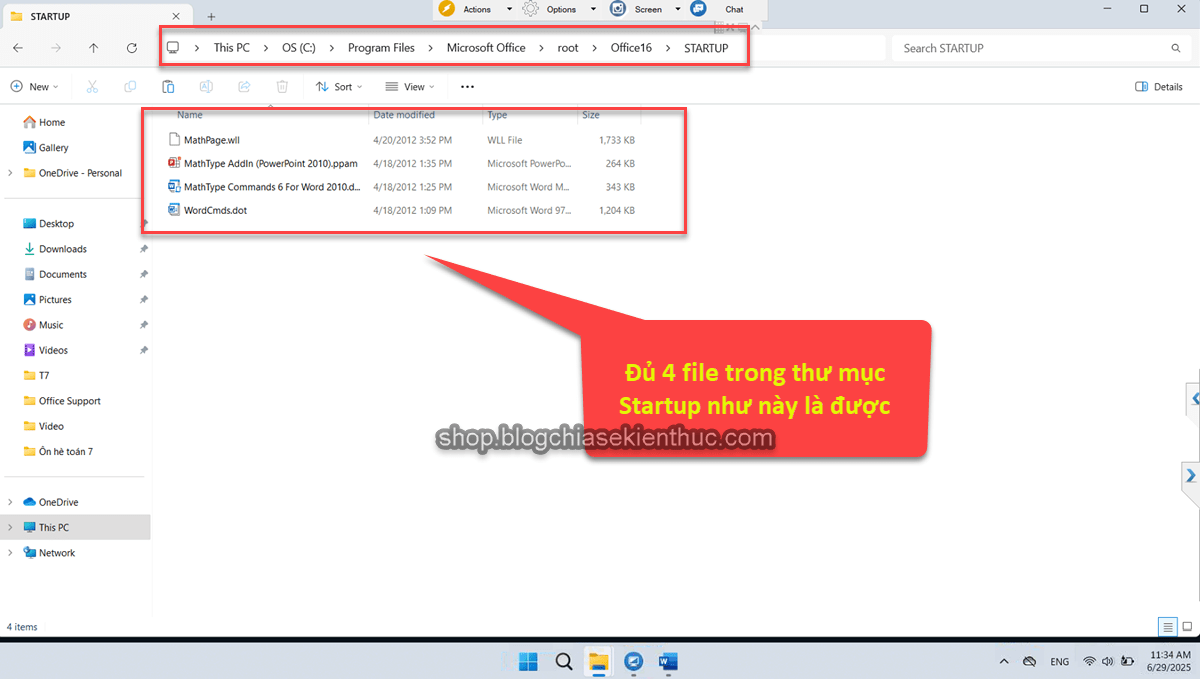
Task: Click Microsoft Office in address path
Action: tap(486, 48)
